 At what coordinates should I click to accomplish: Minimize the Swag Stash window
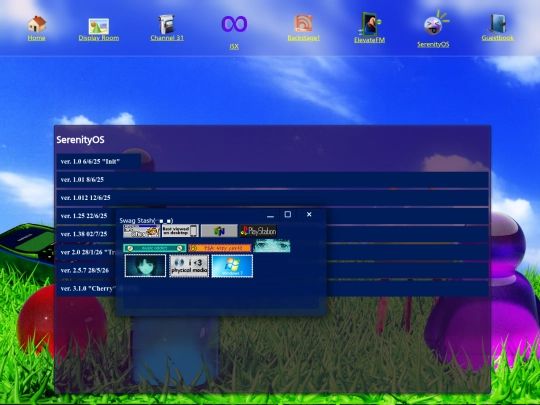[x=270, y=215]
